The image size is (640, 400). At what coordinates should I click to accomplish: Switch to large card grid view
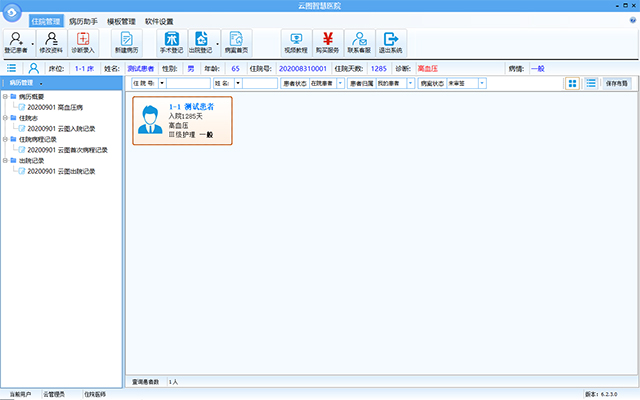tap(572, 83)
